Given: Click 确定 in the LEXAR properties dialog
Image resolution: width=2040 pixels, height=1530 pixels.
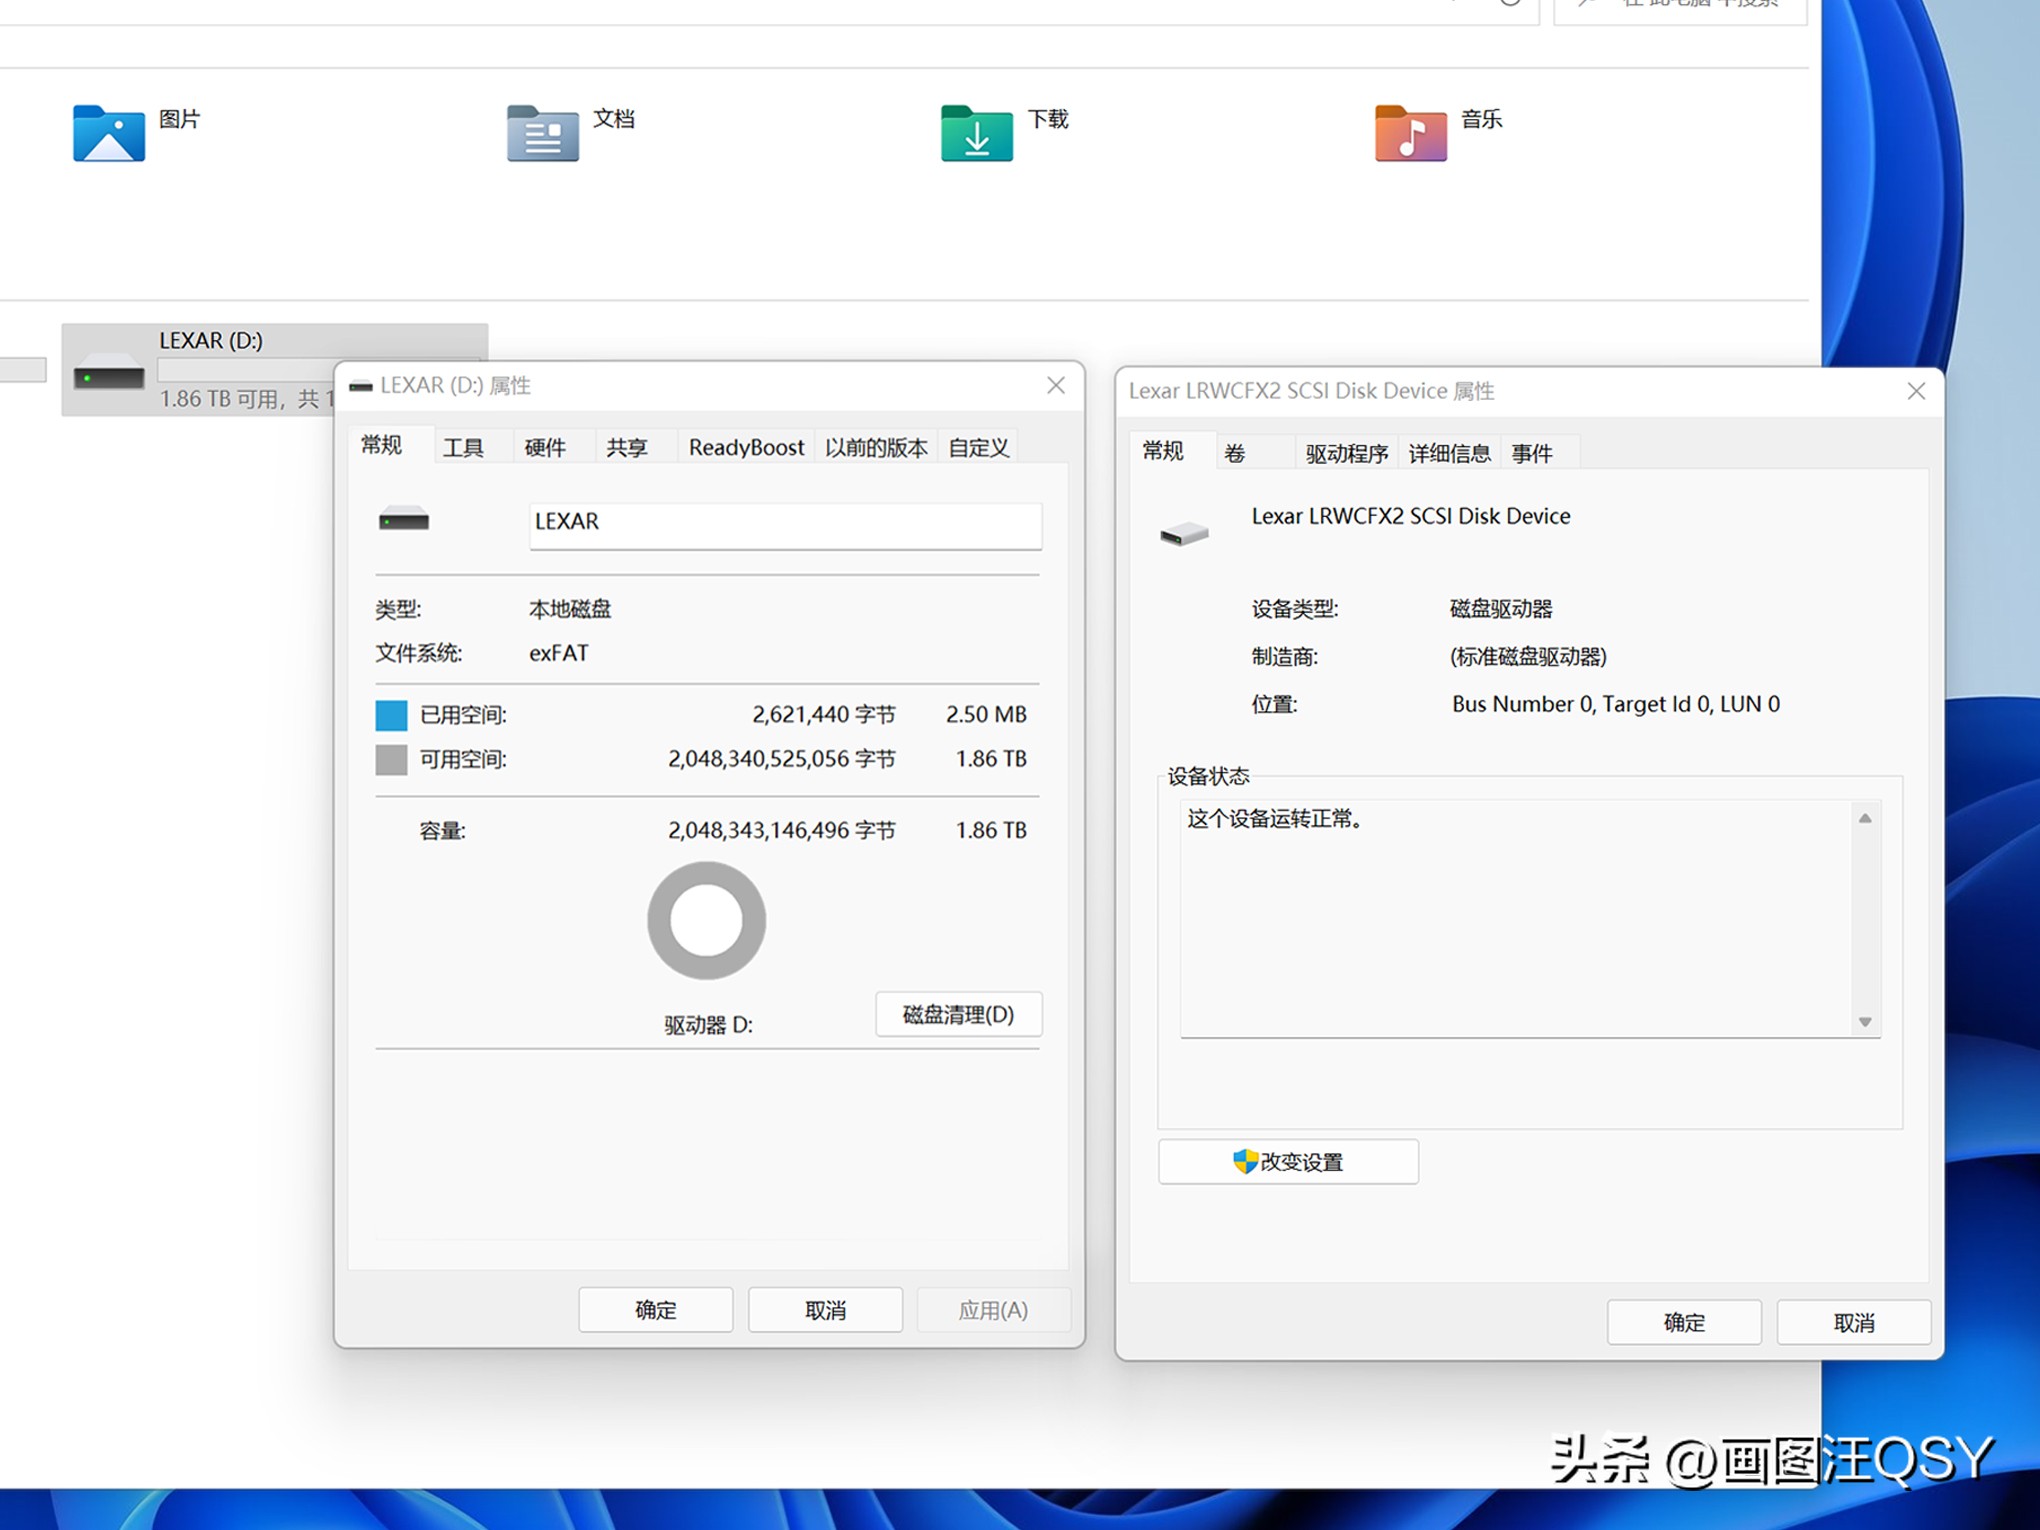Looking at the screenshot, I should (x=655, y=1309).
